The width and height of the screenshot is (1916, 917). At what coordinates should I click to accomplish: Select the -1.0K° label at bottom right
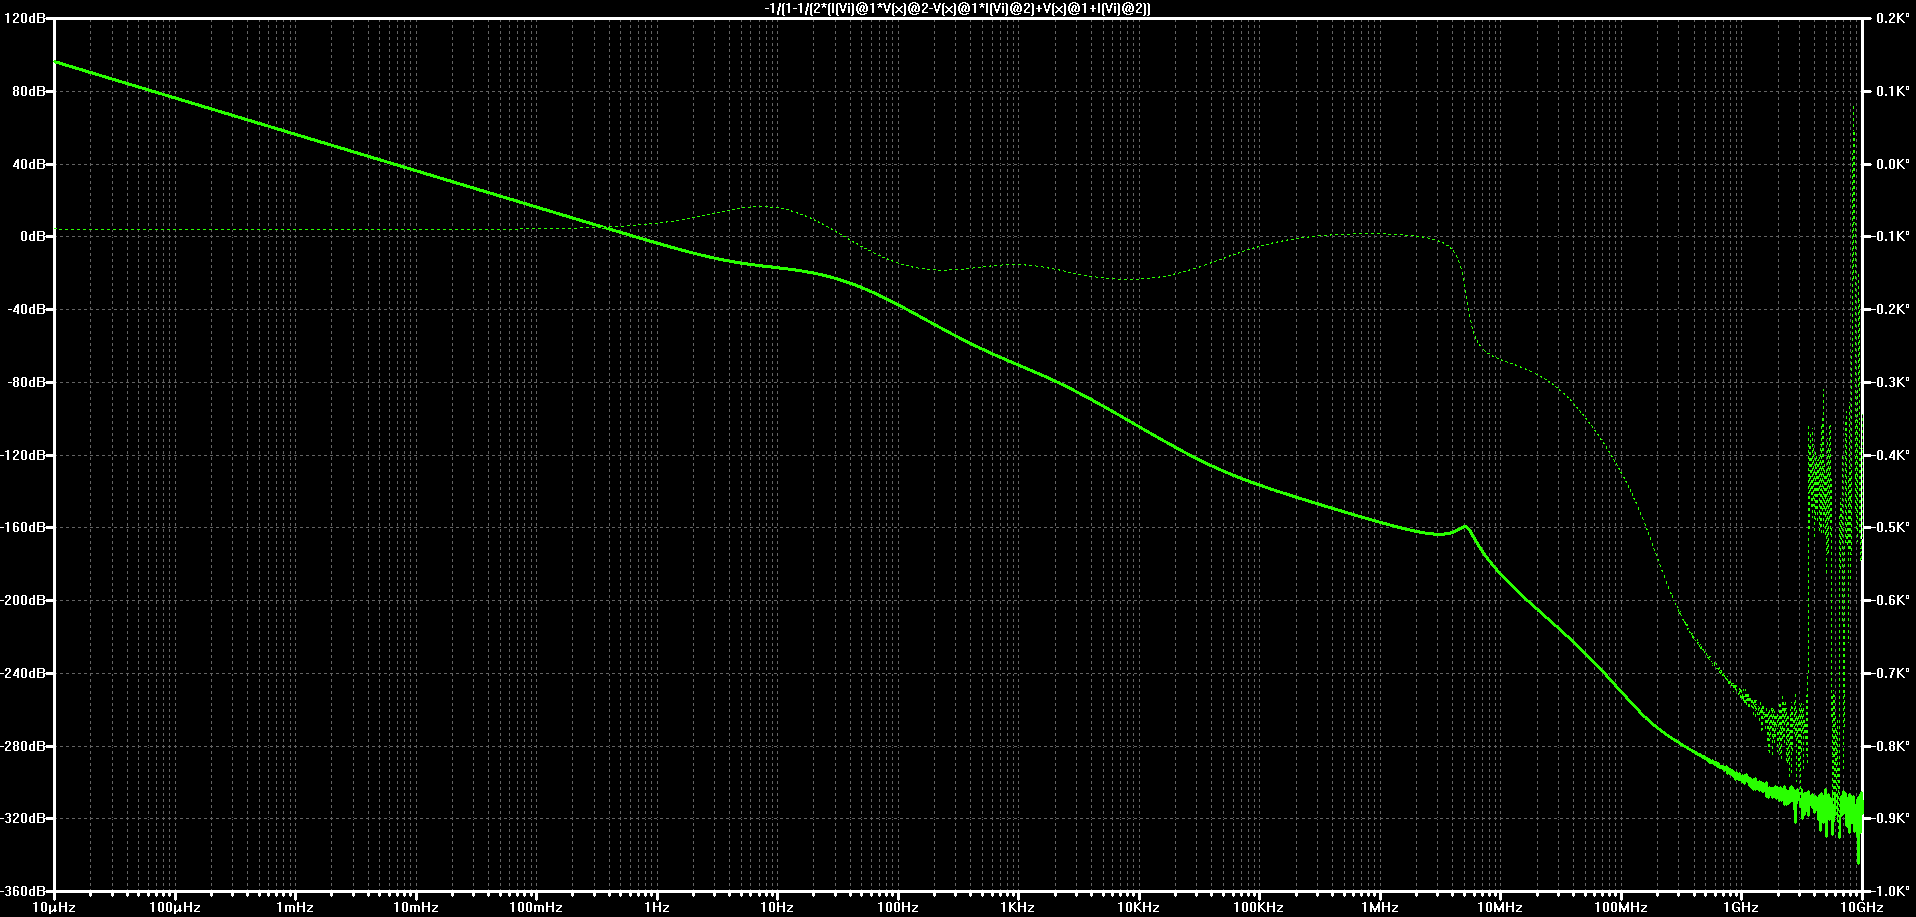[x=1888, y=891]
